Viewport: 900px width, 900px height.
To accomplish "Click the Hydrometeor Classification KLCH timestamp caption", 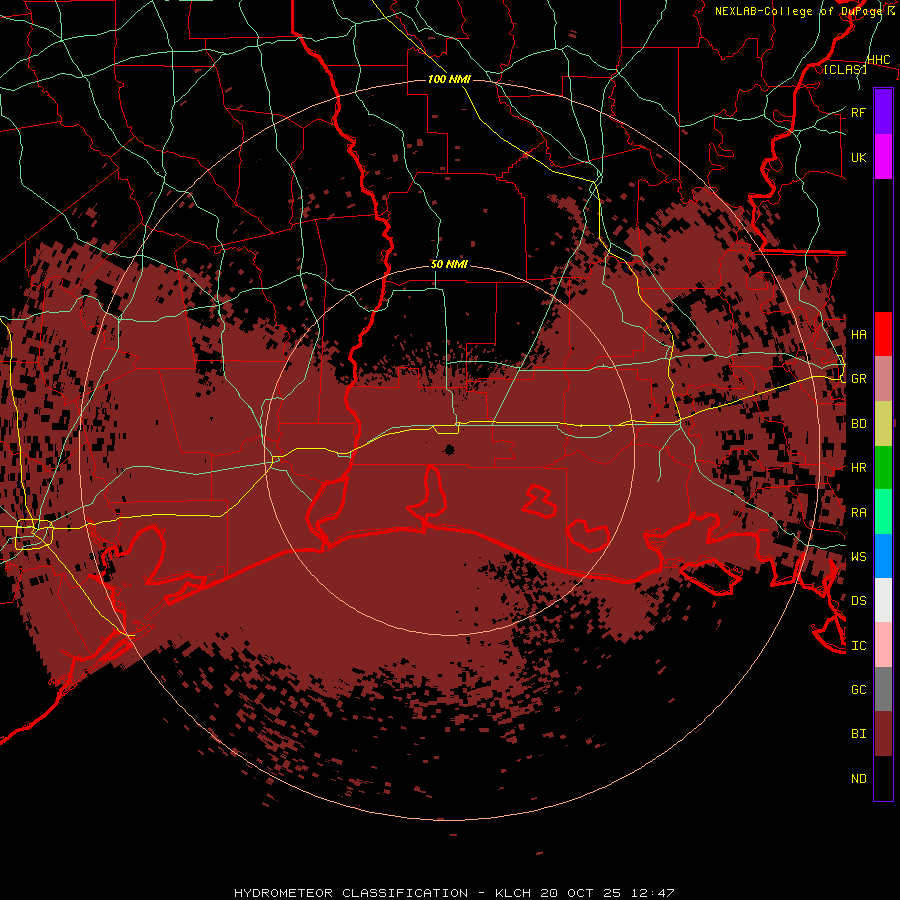I will tap(454, 893).
